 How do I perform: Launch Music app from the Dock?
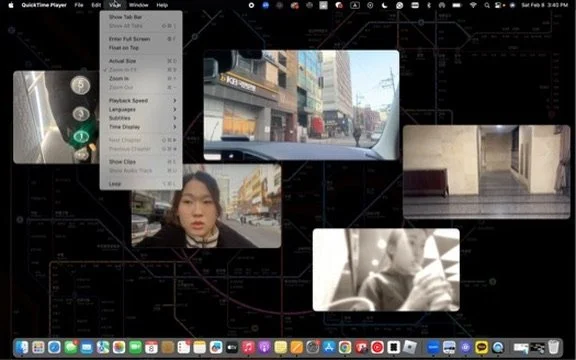[248, 347]
